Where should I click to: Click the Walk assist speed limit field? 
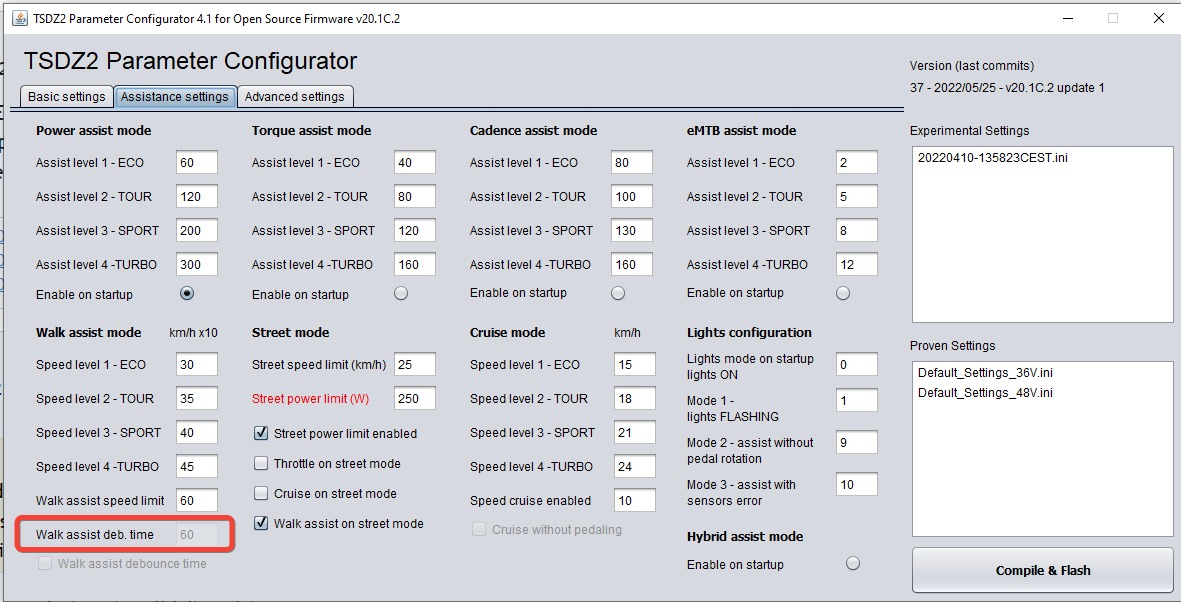coord(197,500)
